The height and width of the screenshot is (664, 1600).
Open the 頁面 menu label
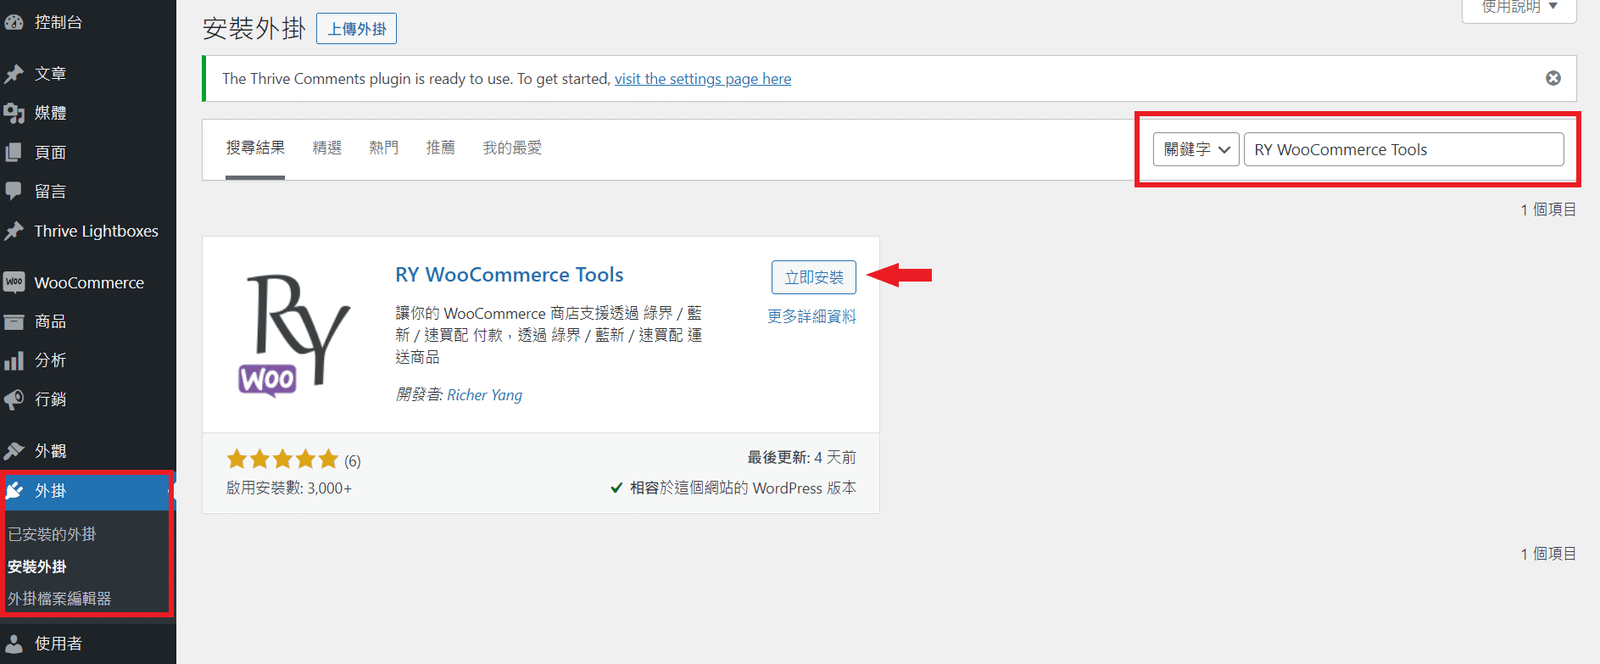pyautogui.click(x=50, y=152)
